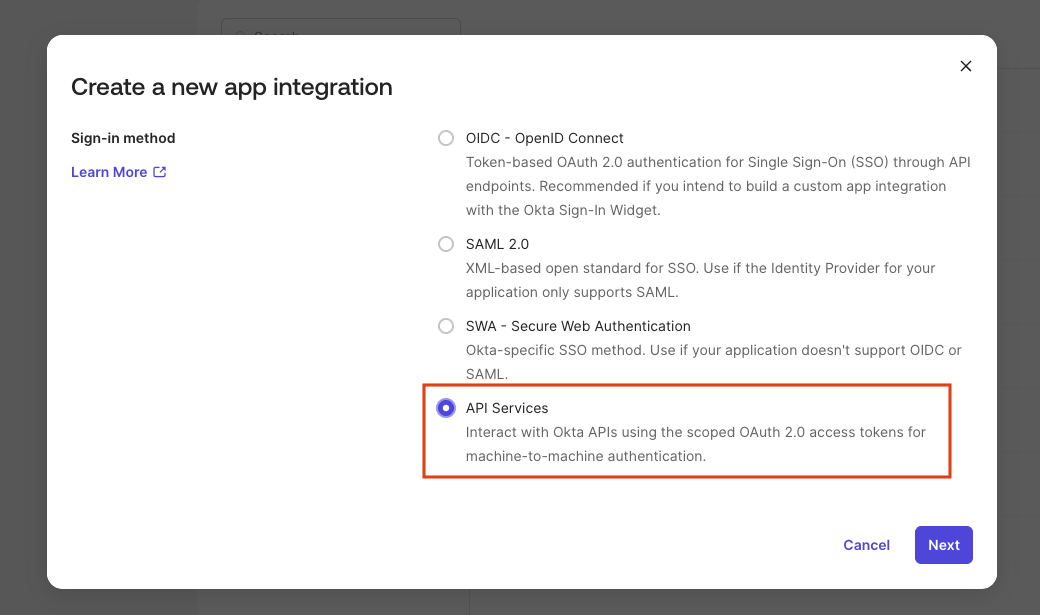Click the SAML 2.0 label text

tap(497, 244)
